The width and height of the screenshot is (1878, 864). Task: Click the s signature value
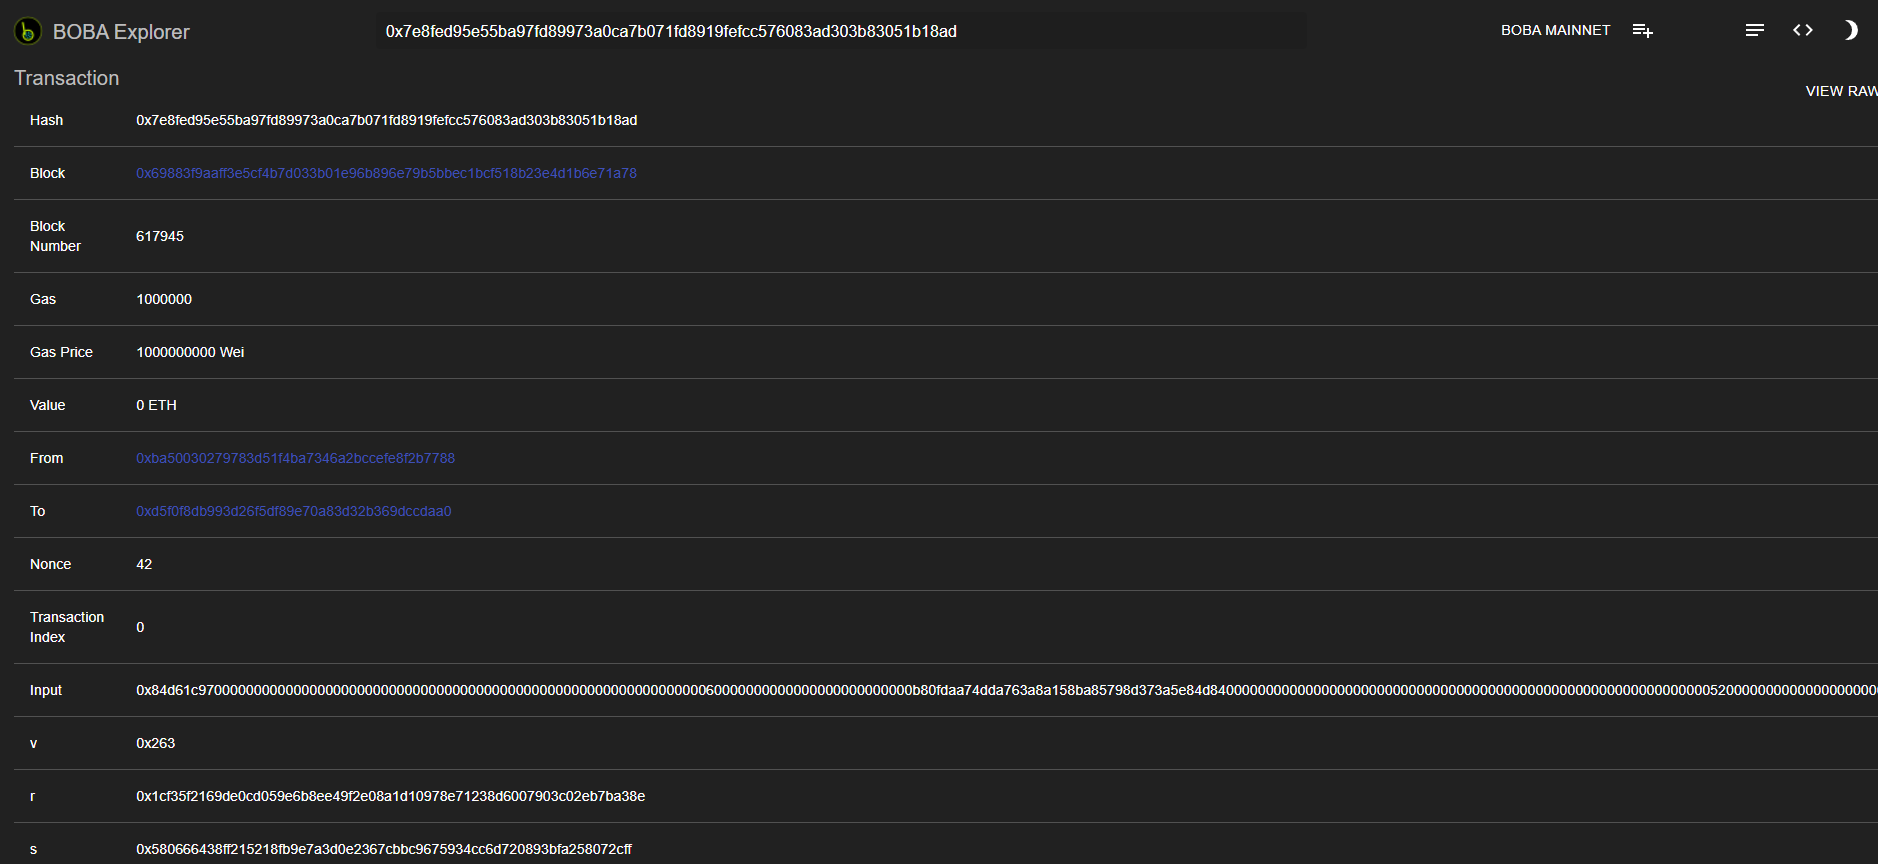point(384,849)
